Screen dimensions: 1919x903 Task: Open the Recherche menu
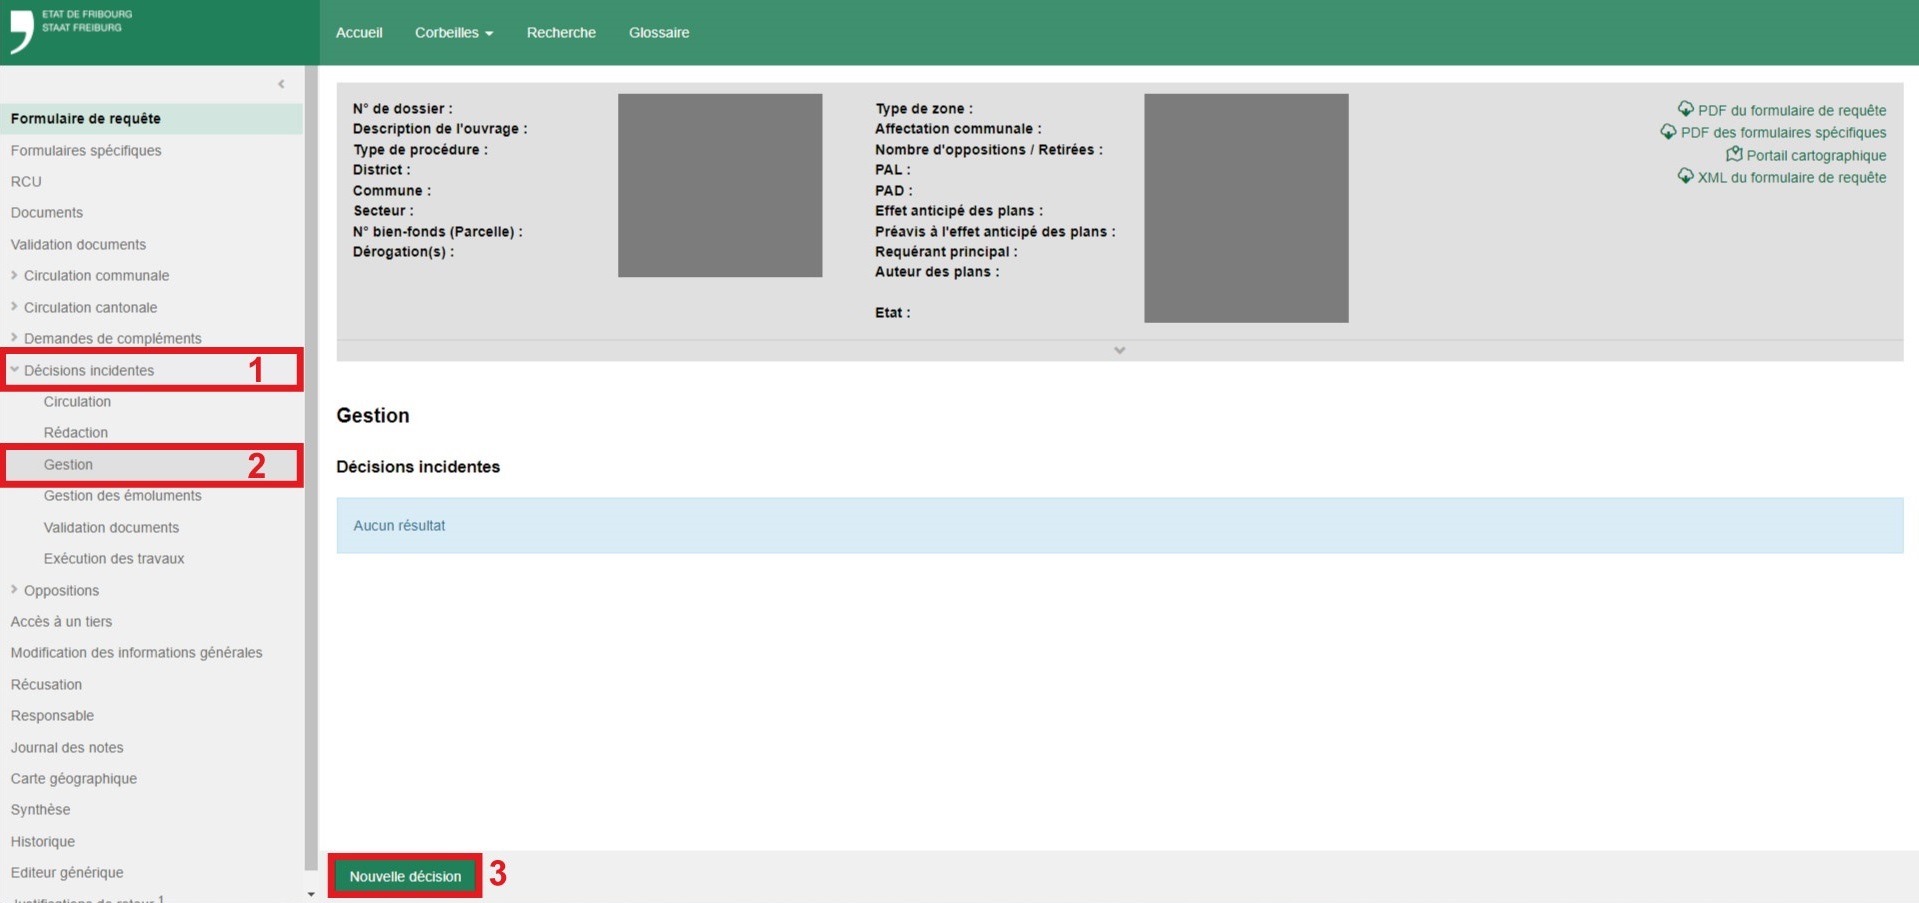tap(561, 33)
